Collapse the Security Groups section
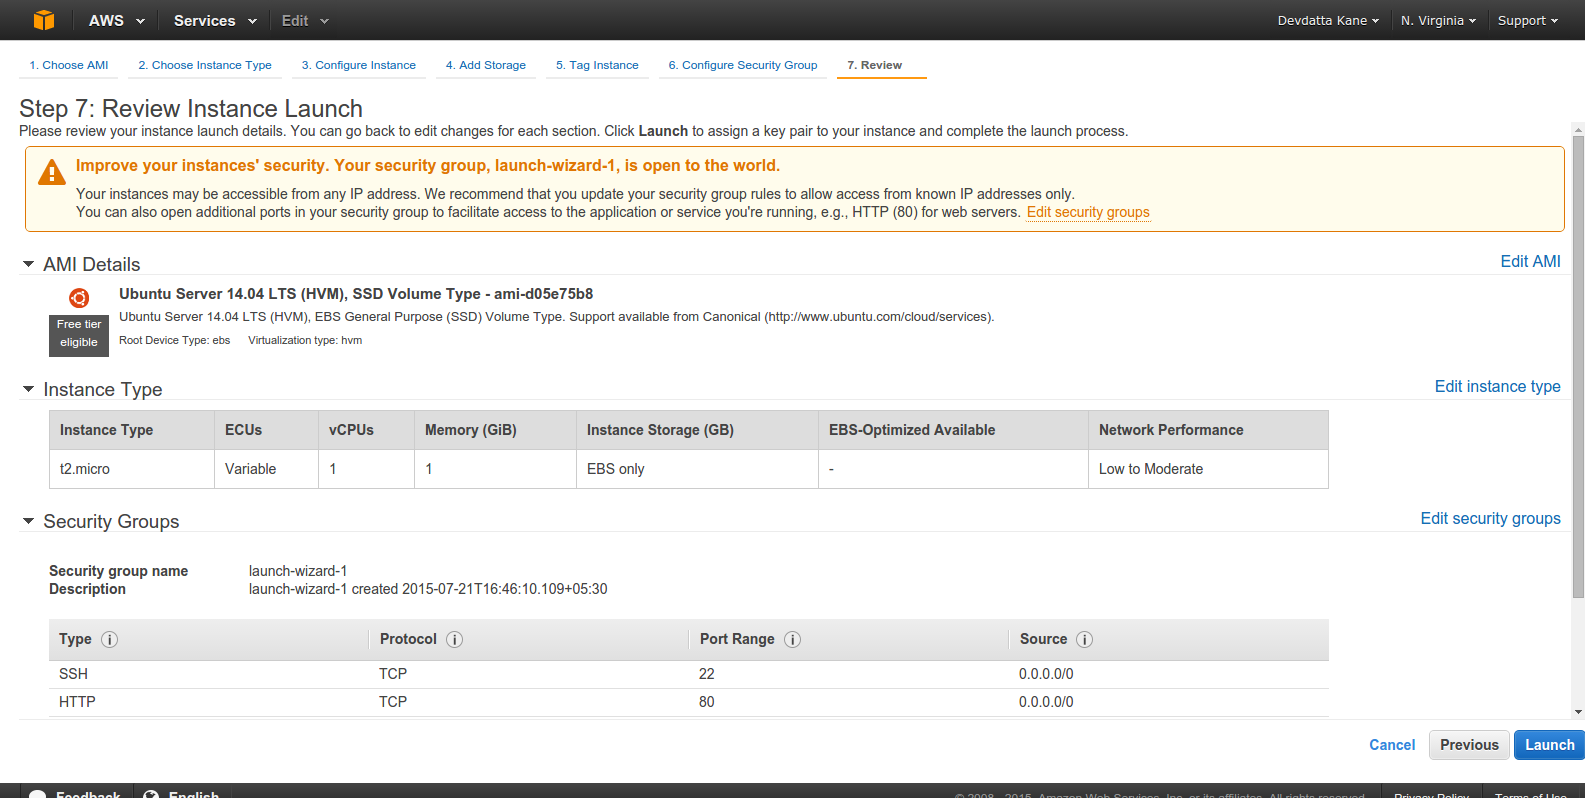 pos(29,521)
